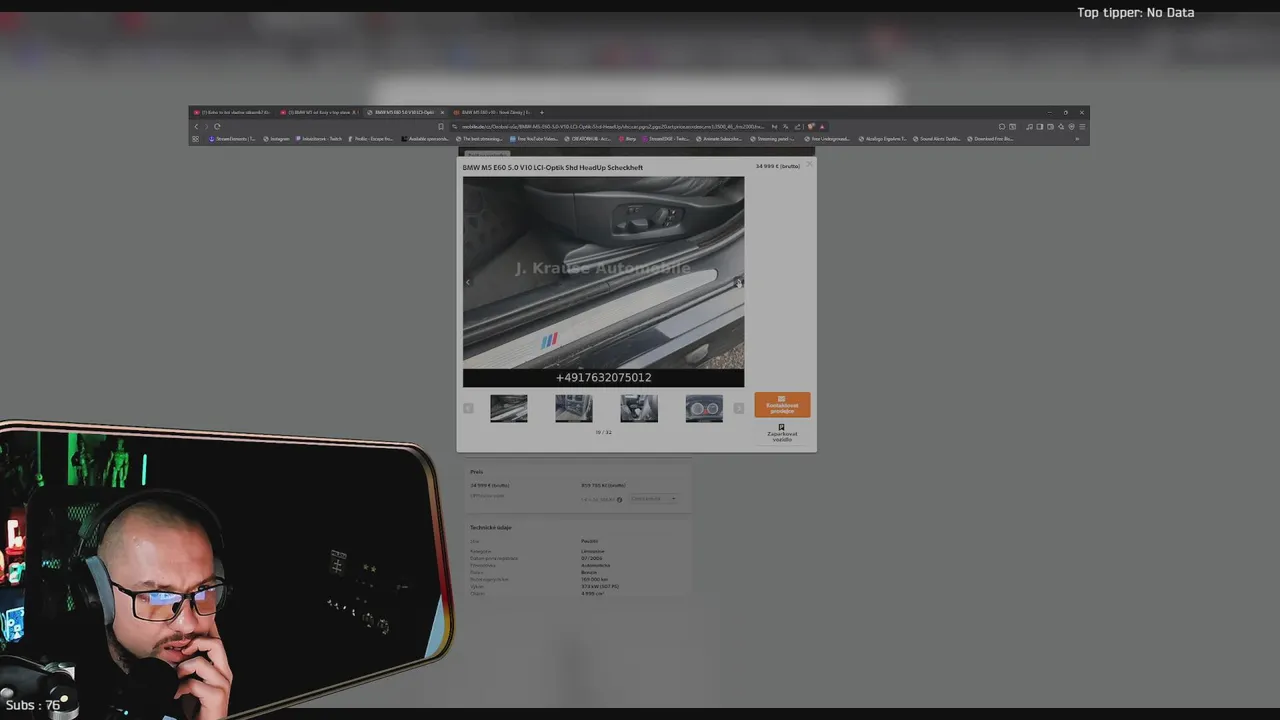Screen dimensions: 1280x720
Task: Click share icon in address bar
Action: pos(798,127)
